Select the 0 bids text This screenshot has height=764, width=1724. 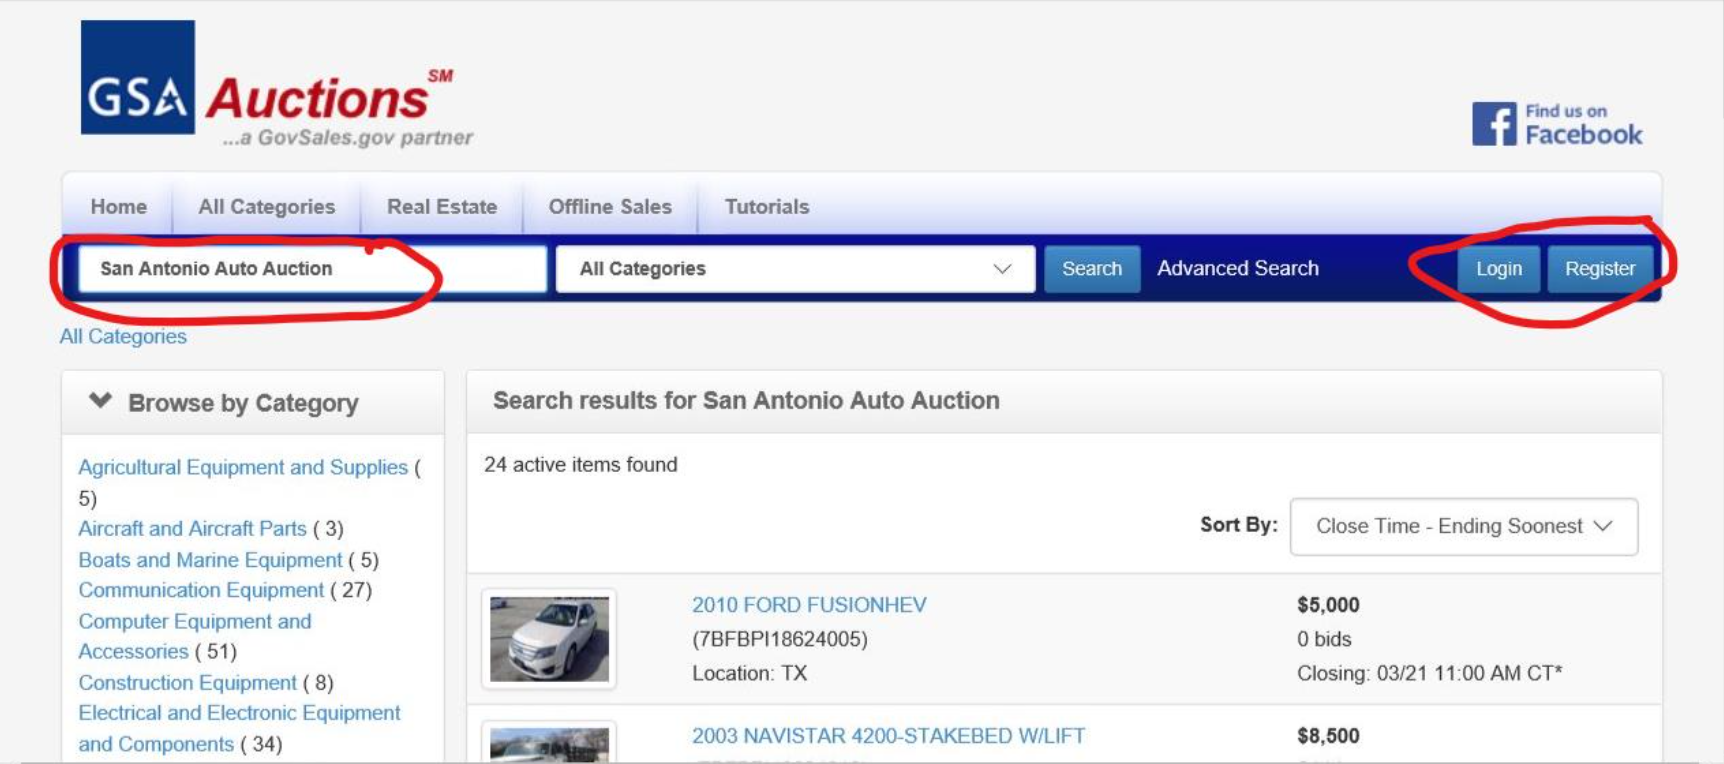tap(1324, 639)
